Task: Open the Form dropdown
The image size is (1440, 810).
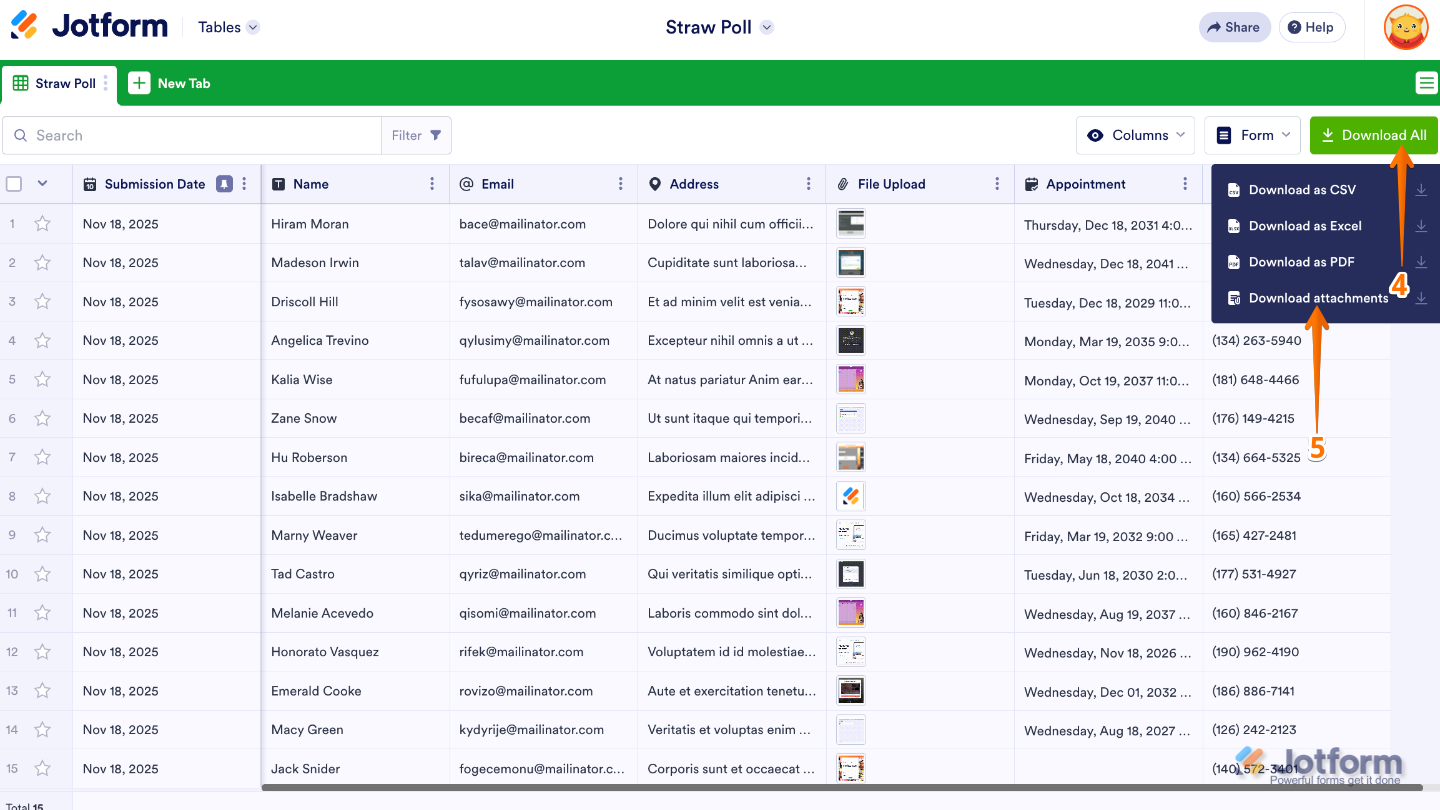Action: [1252, 135]
